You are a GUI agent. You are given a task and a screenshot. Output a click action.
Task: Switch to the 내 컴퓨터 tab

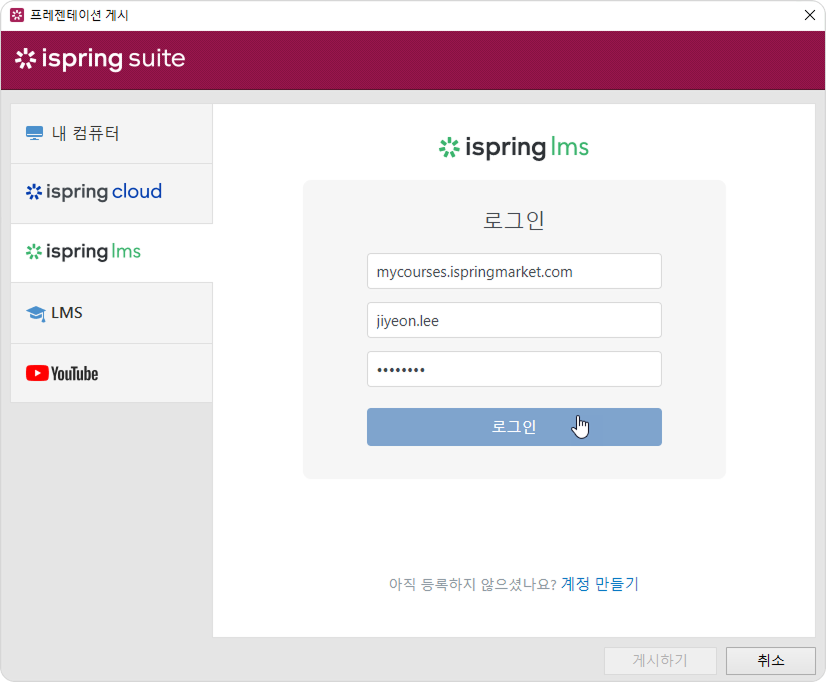[x=86, y=134]
